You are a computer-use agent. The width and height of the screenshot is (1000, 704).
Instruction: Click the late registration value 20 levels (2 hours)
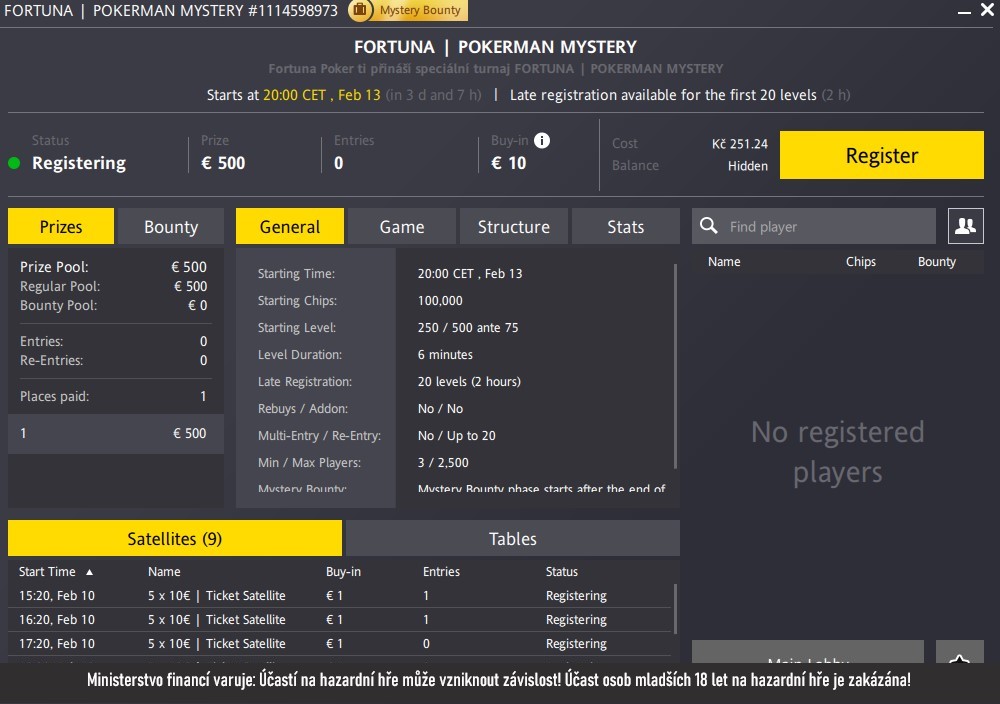[469, 381]
